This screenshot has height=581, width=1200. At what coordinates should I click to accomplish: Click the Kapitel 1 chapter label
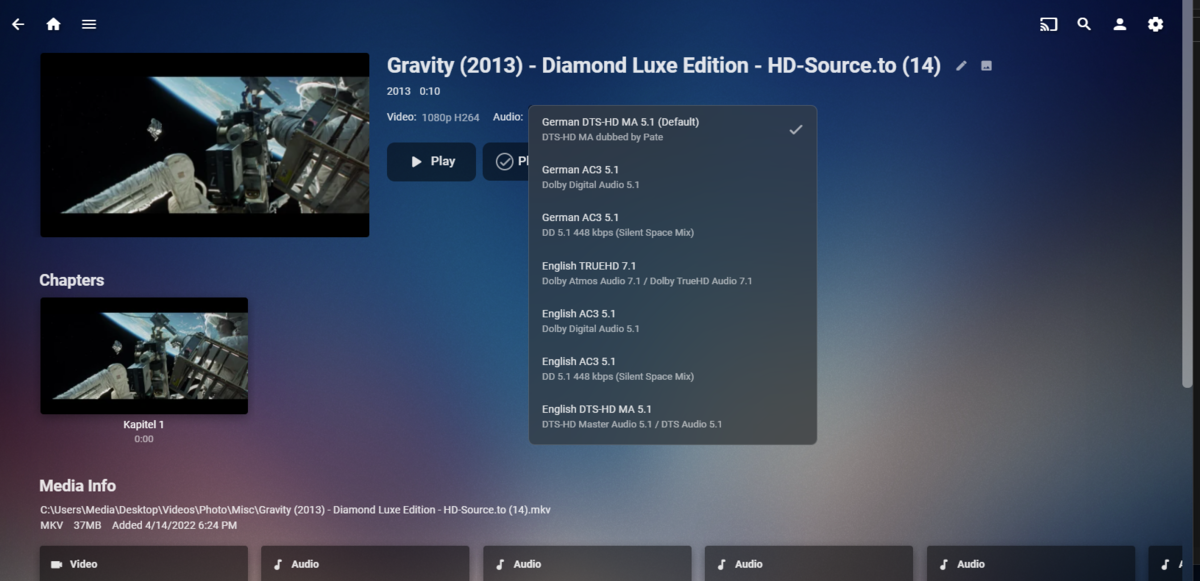[144, 425]
